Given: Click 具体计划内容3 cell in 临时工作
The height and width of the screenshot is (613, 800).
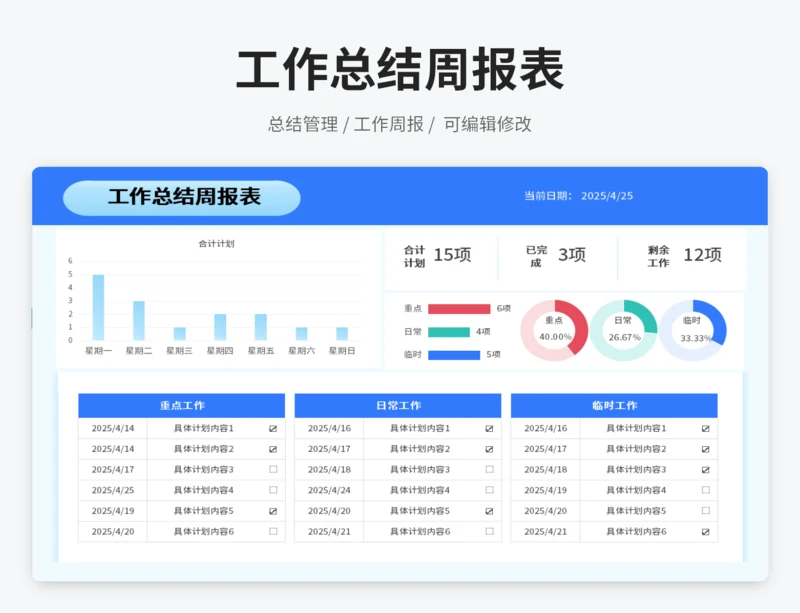Looking at the screenshot, I should [x=636, y=470].
